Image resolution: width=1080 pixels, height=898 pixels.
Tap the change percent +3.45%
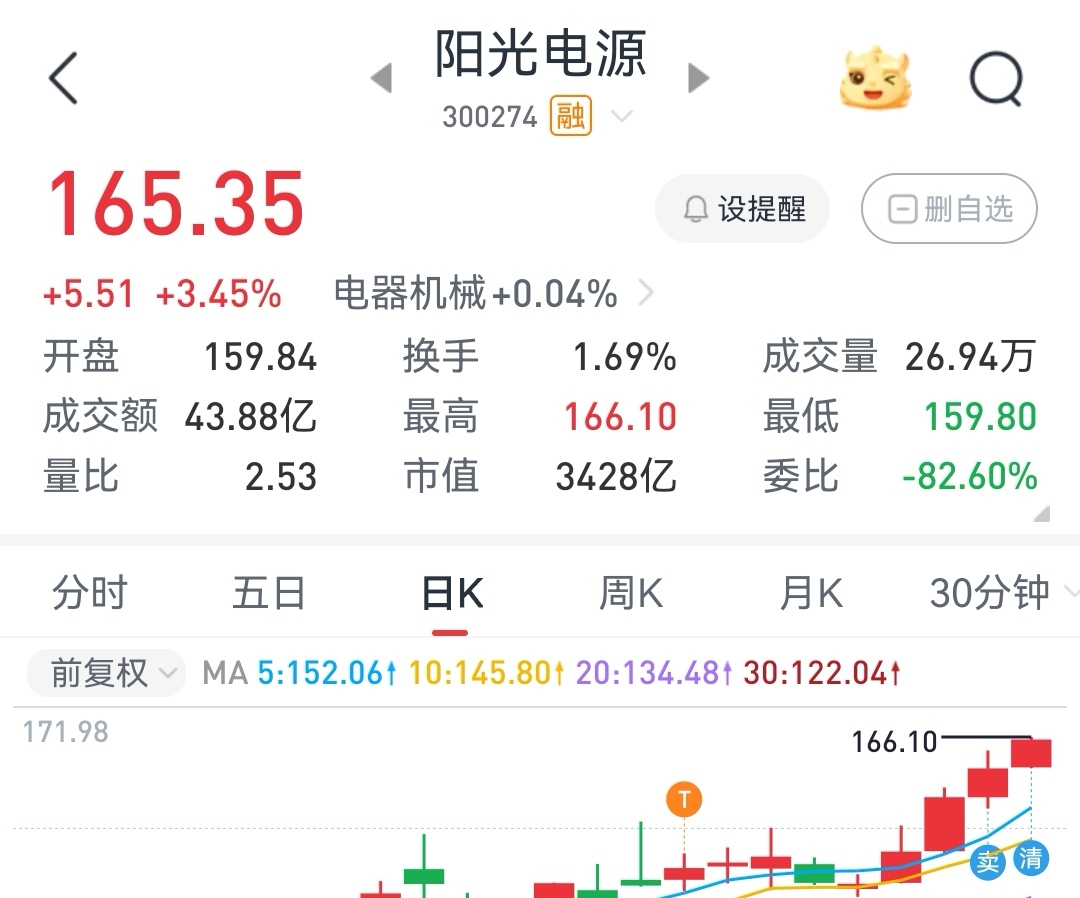219,294
